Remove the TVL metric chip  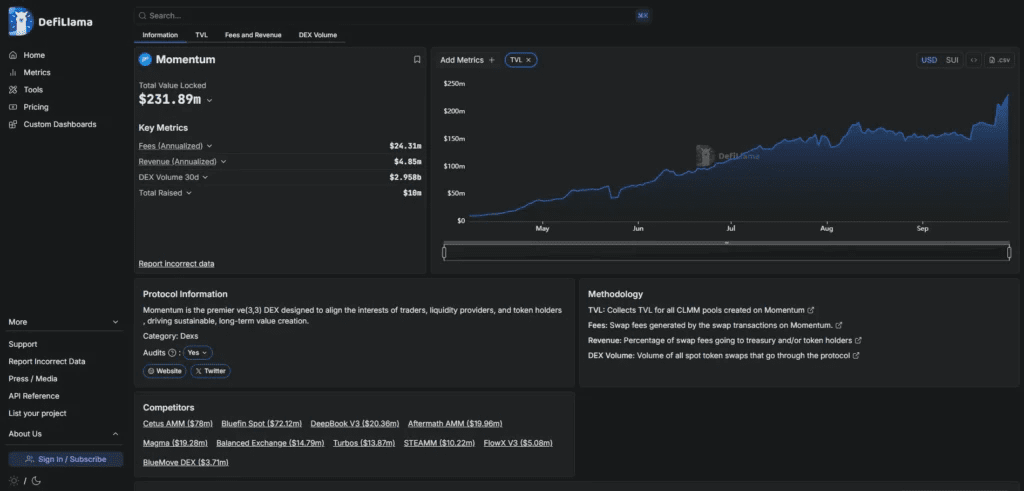tap(528, 60)
